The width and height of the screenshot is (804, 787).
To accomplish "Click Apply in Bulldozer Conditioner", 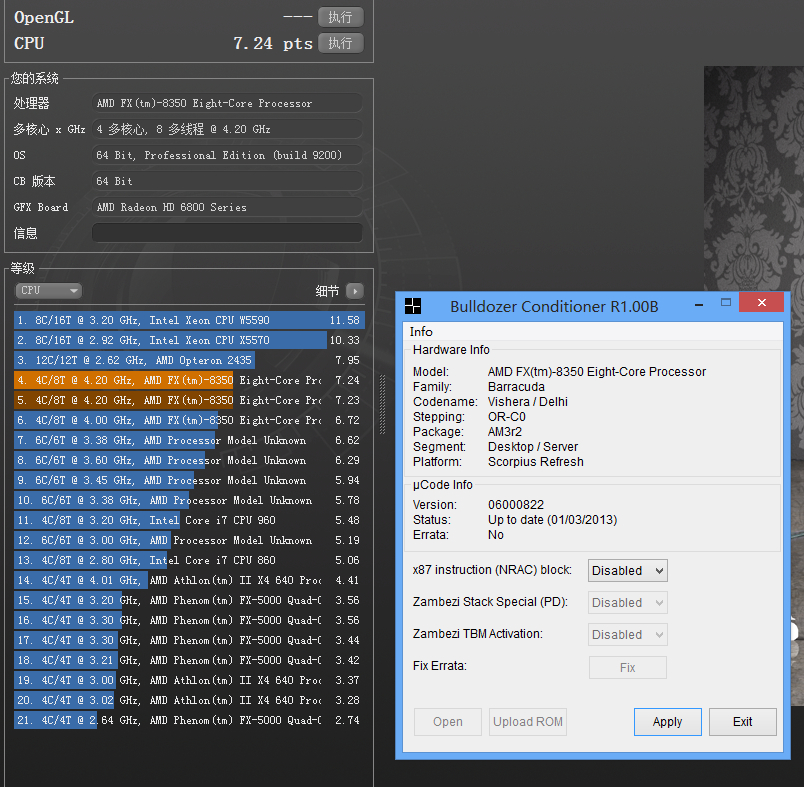I will 668,721.
